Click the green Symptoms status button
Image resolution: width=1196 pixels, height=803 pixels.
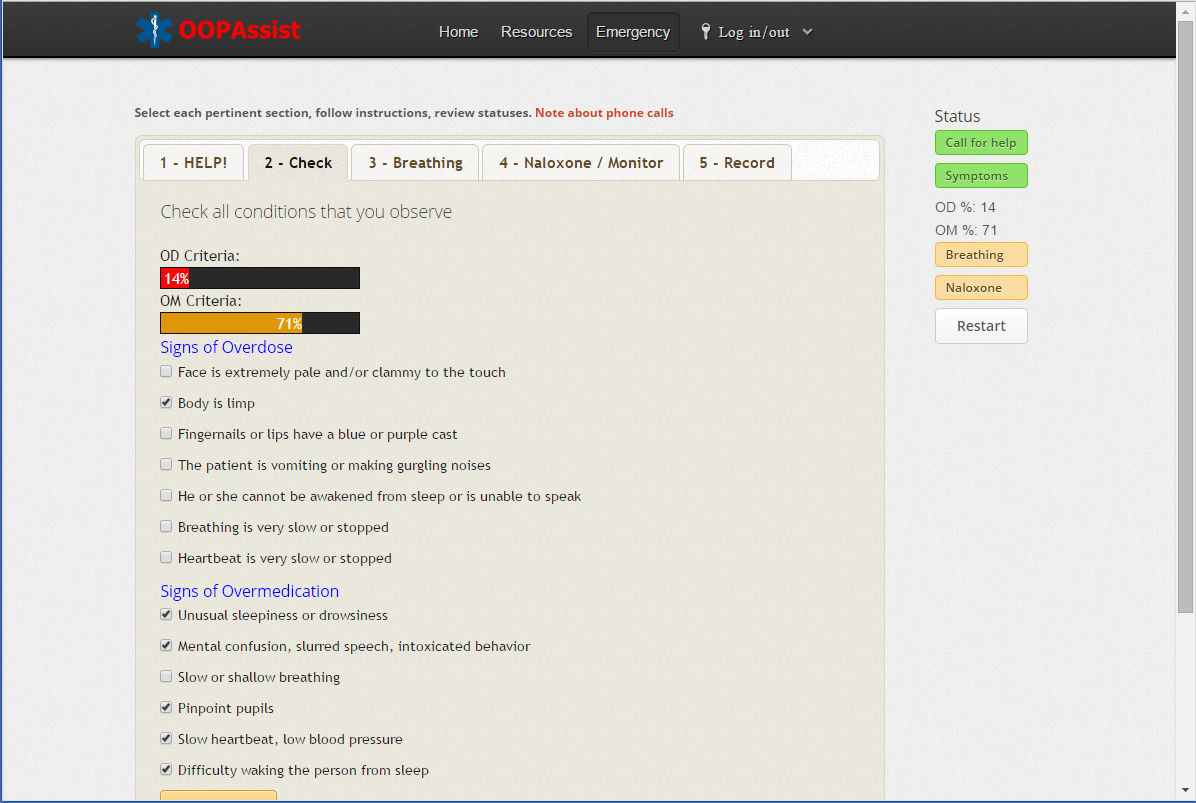(x=981, y=175)
